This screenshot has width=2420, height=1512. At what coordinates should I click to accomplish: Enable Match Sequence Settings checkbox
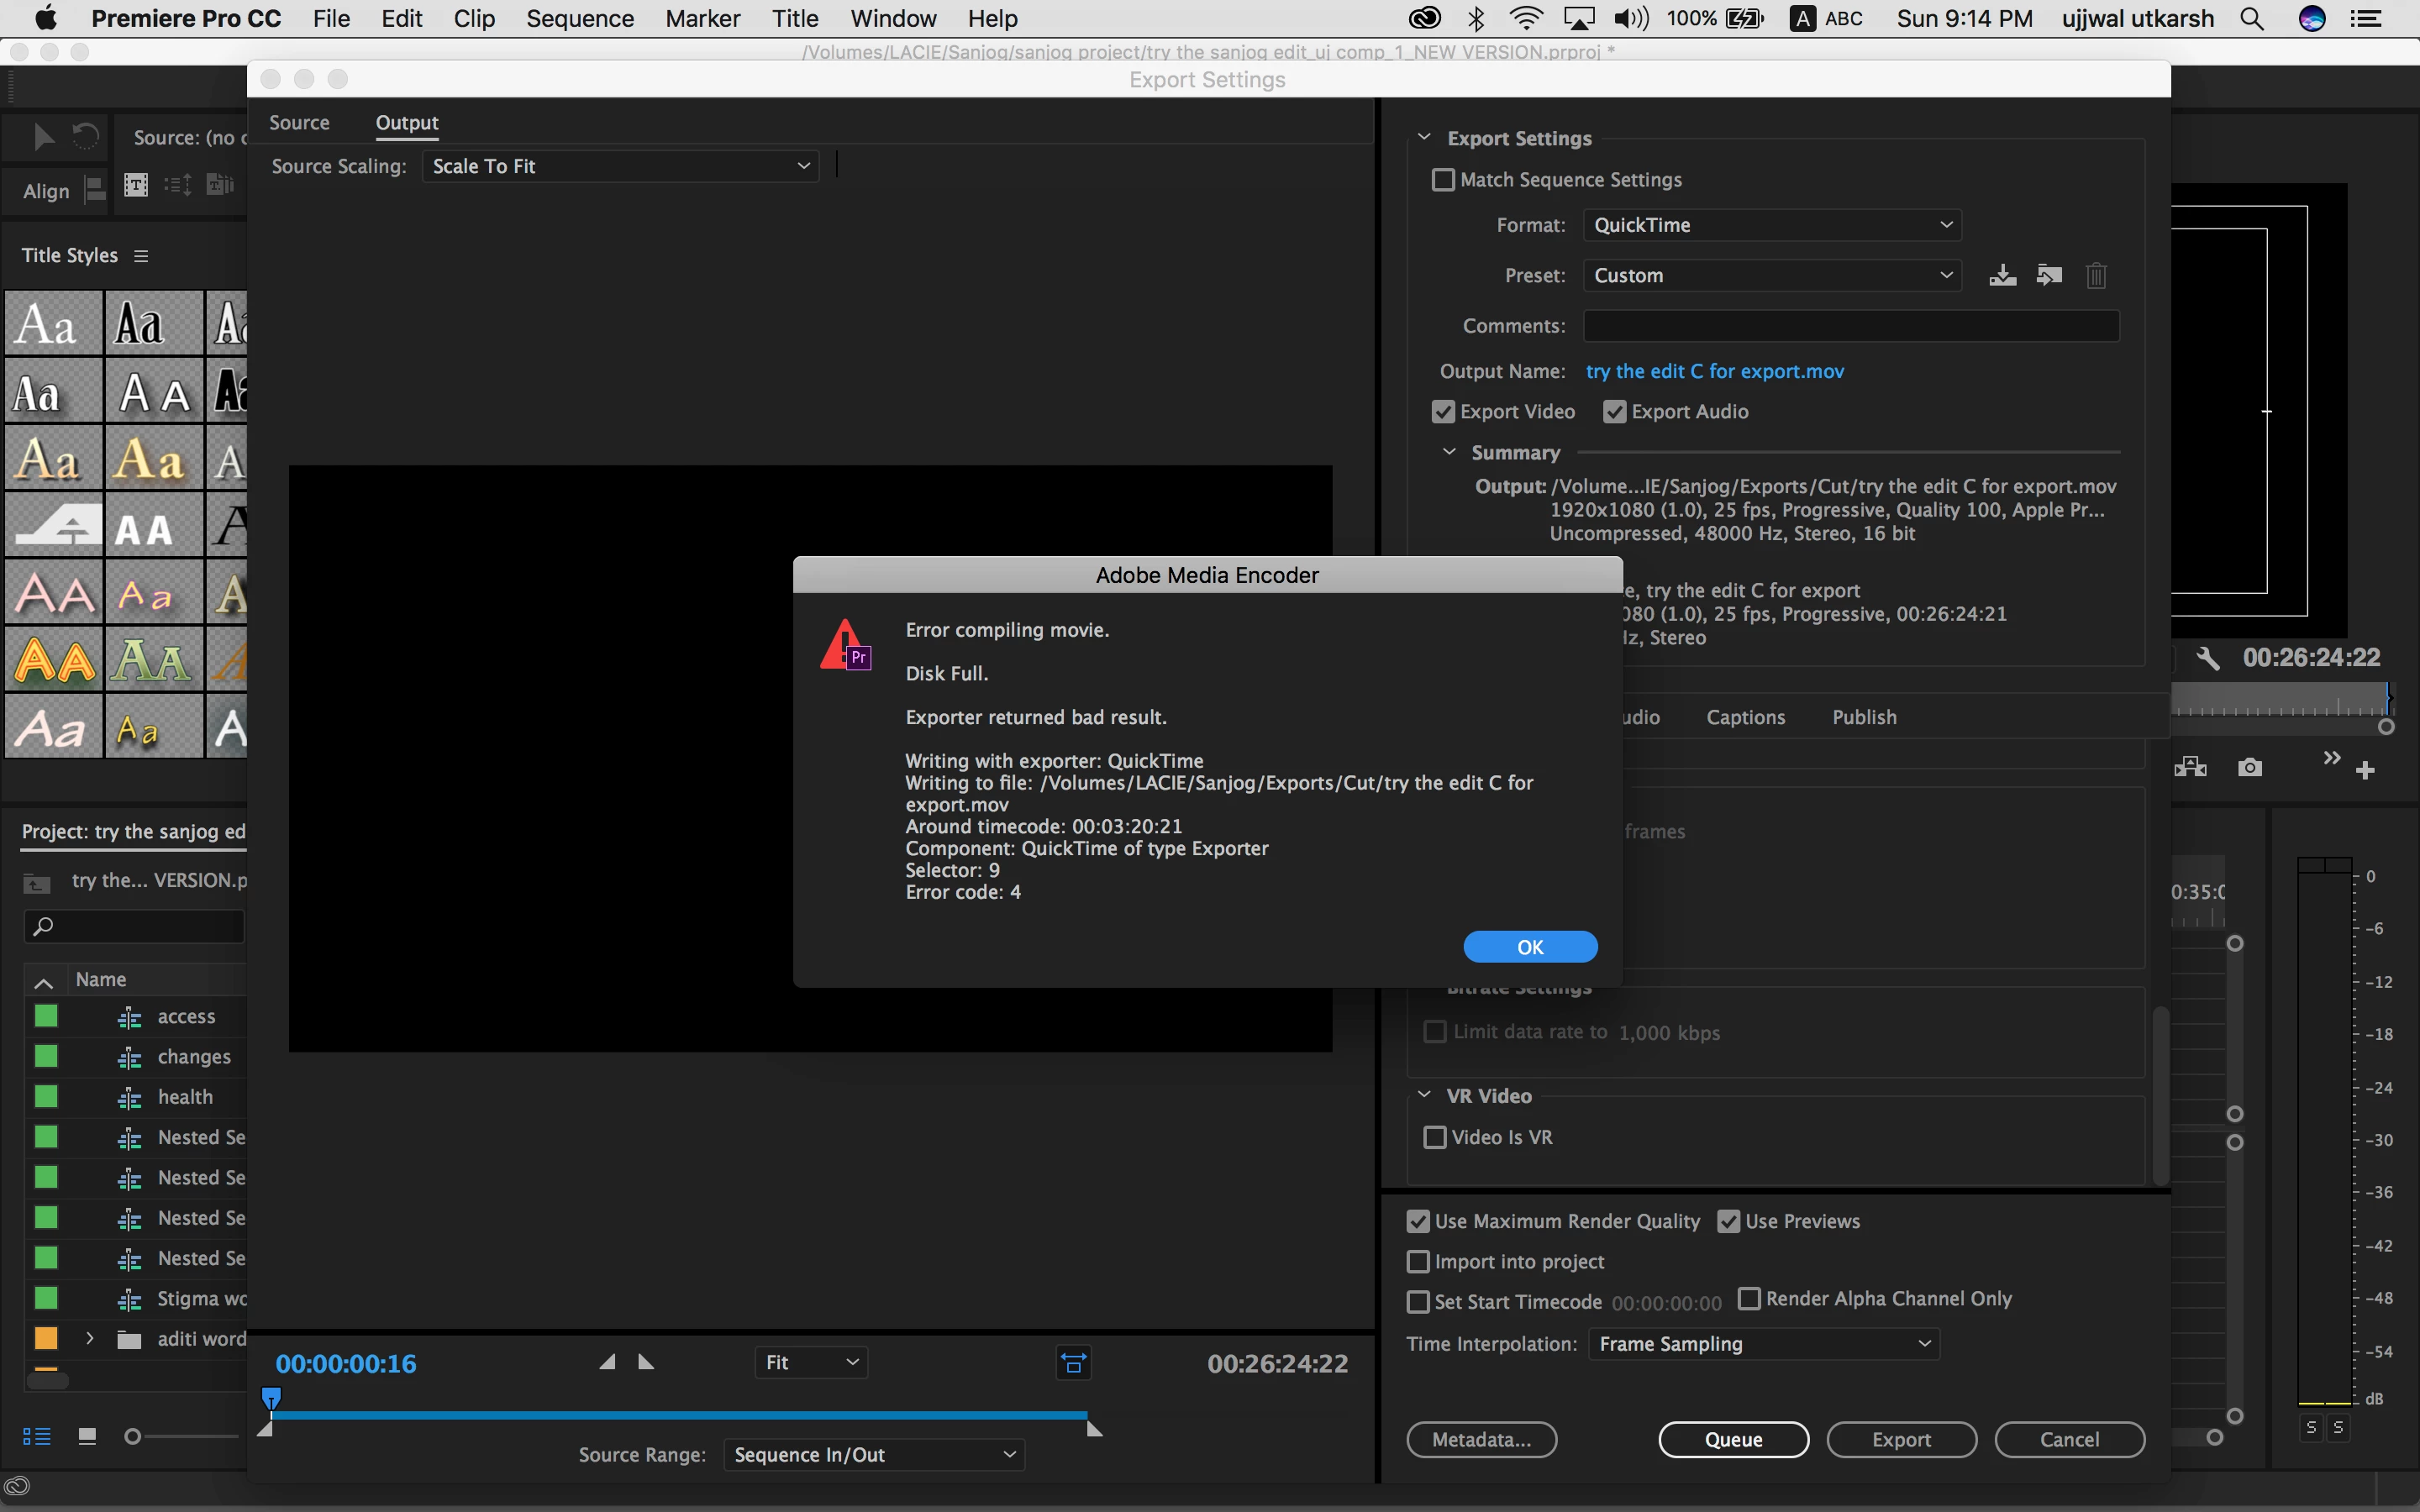point(1443,180)
